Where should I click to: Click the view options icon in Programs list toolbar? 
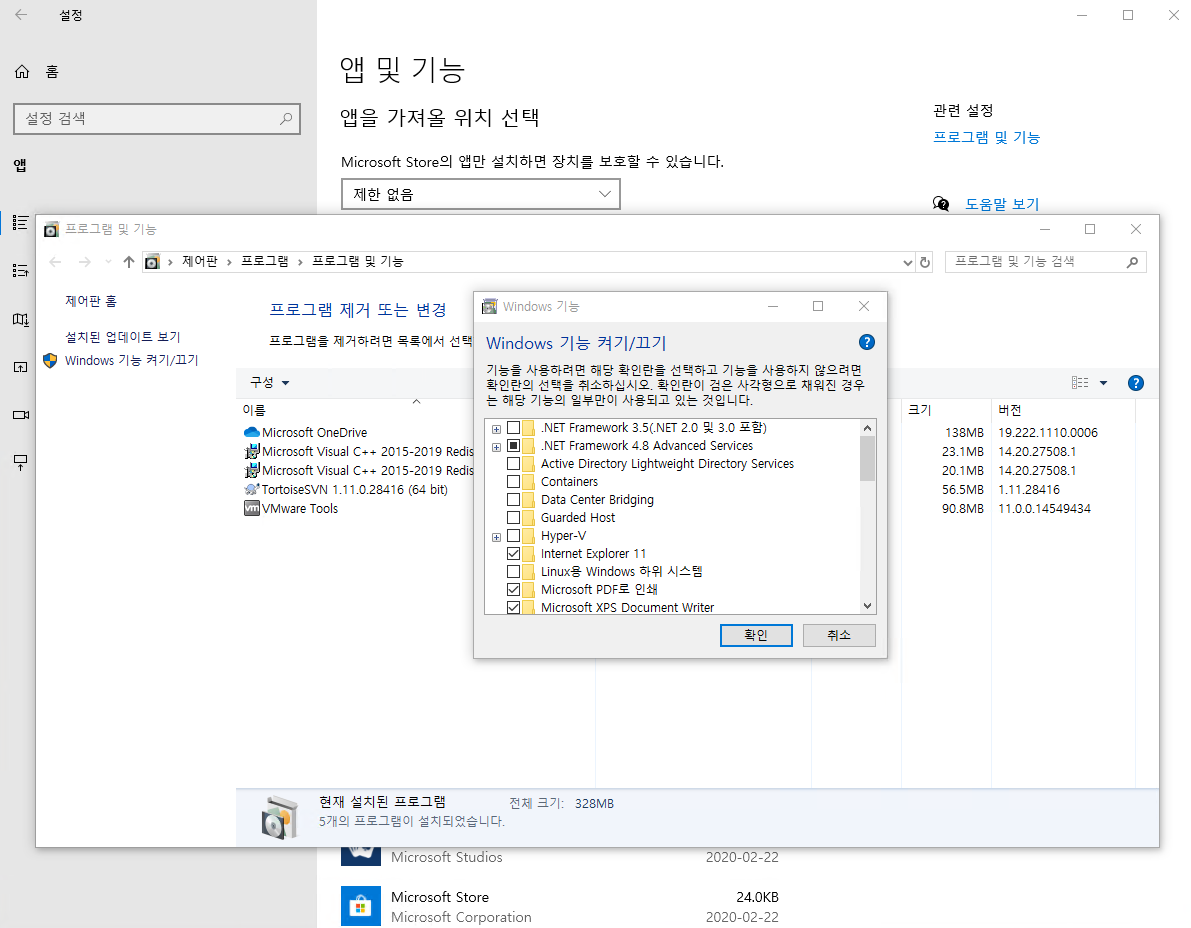coord(1080,383)
